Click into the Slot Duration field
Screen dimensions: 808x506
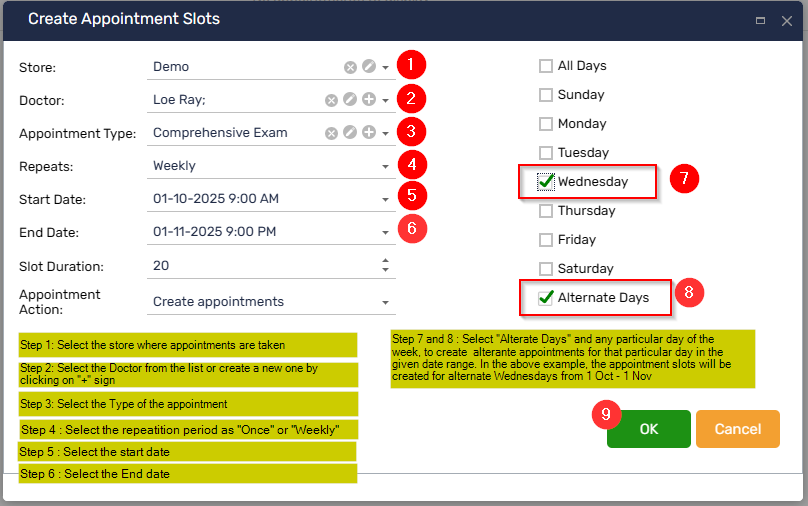coord(260,266)
